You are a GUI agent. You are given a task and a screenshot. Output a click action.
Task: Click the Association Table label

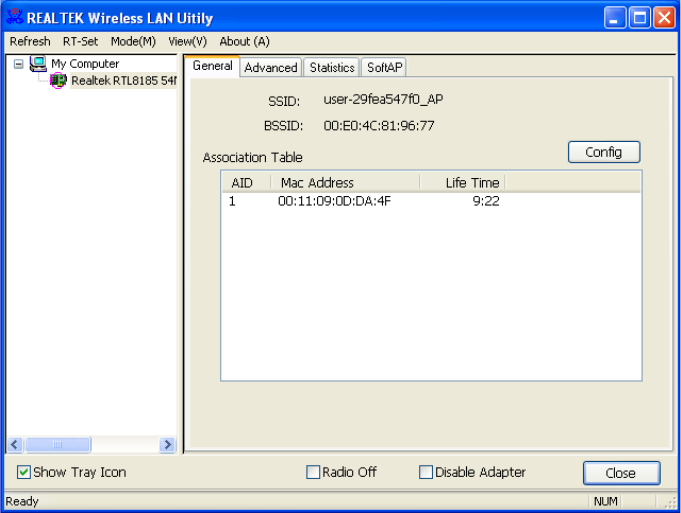252,157
